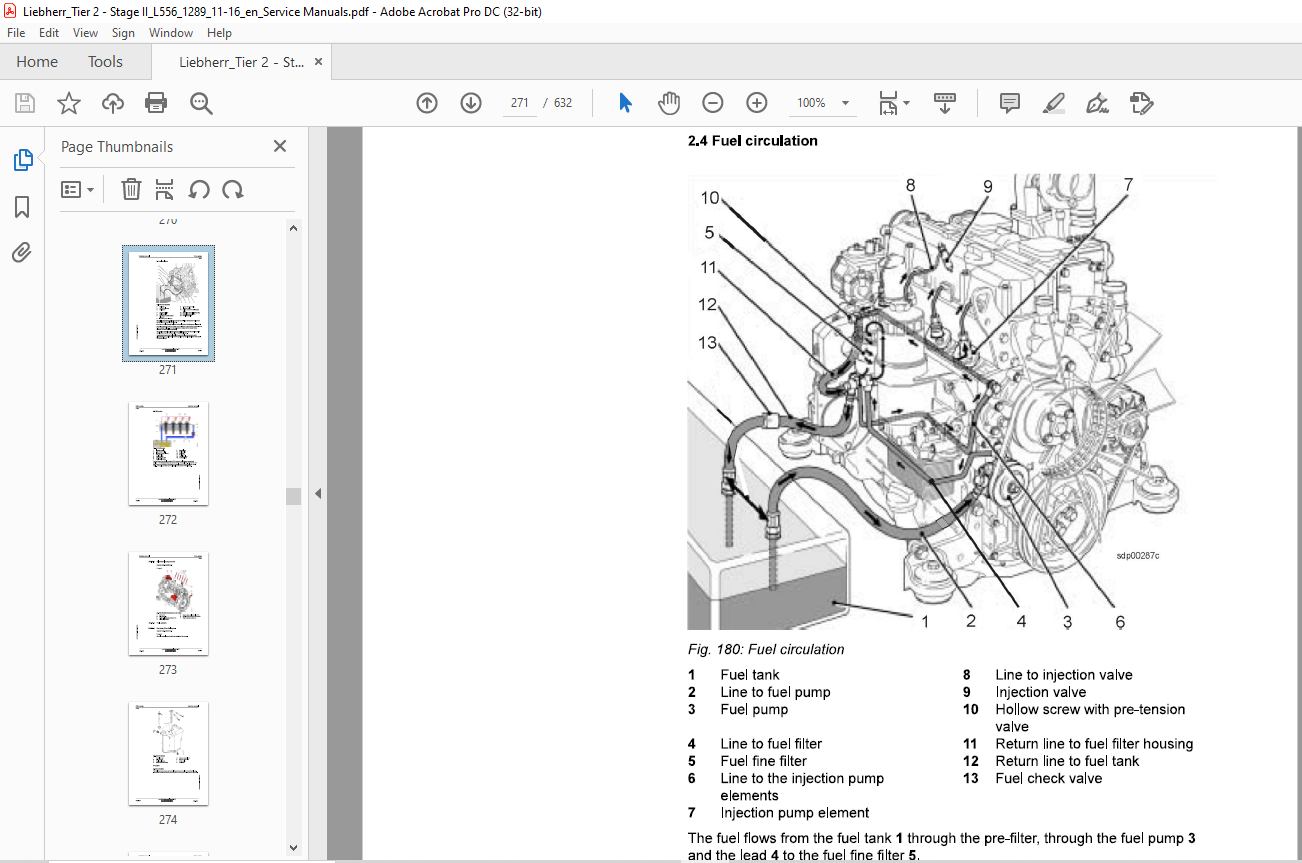This screenshot has height=863, width=1302.
Task: Print the document with the printer icon
Action: 156,103
